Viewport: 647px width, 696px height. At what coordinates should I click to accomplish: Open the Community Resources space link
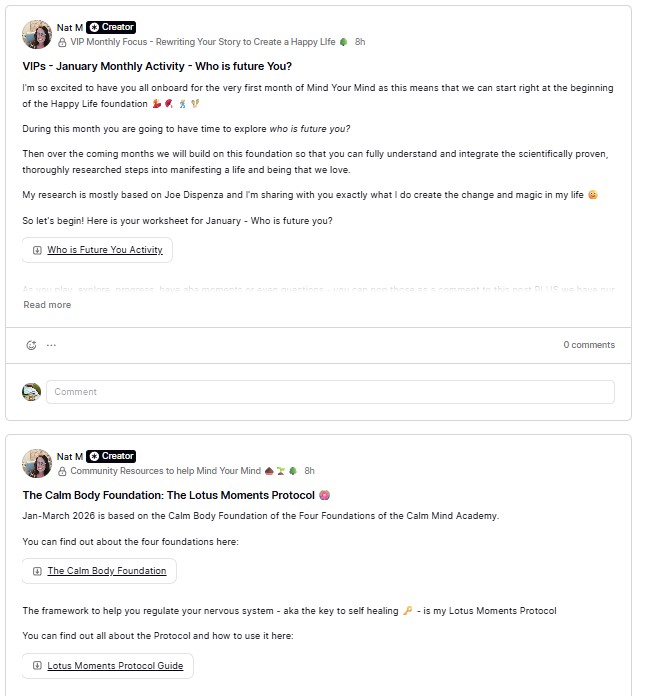[165, 471]
